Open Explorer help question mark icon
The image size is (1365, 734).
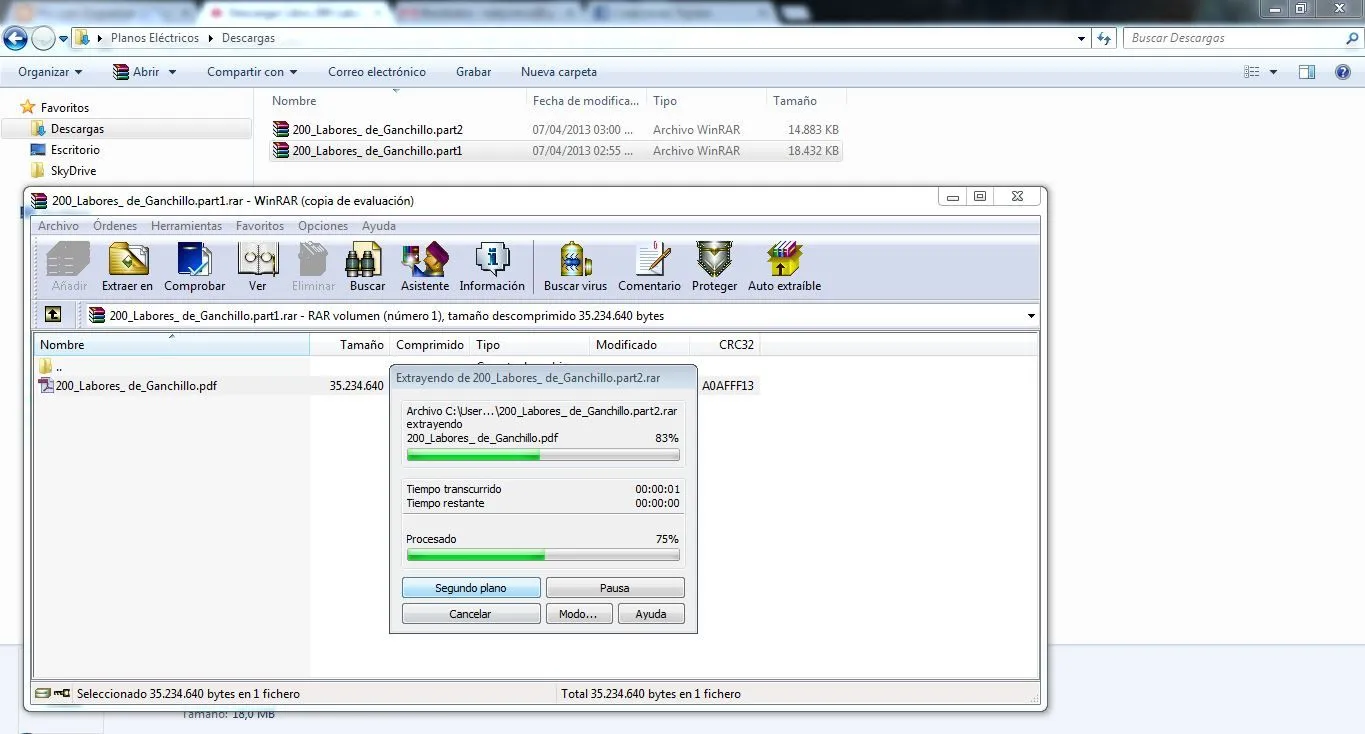click(1343, 72)
